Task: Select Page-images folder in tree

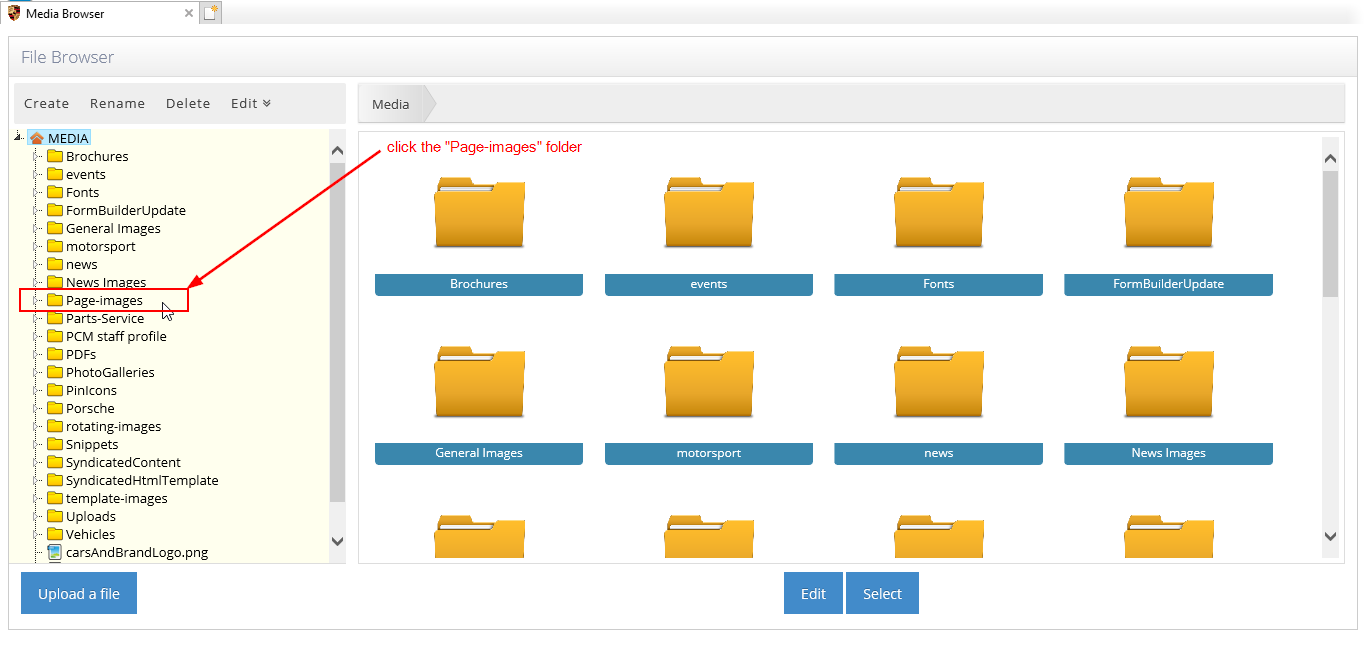Action: click(x=104, y=300)
